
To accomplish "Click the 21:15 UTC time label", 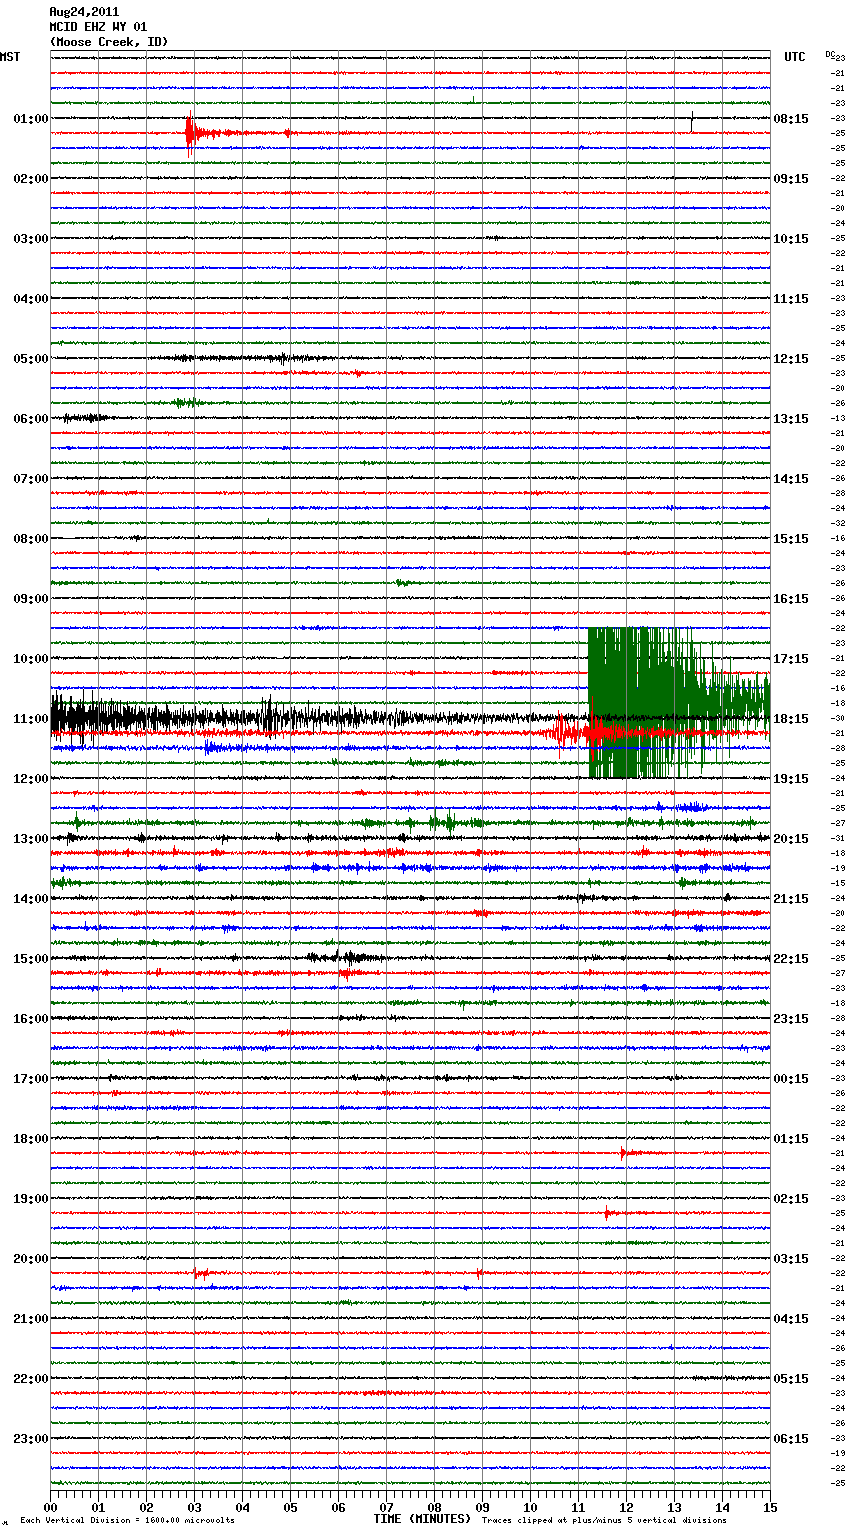I will [x=791, y=899].
